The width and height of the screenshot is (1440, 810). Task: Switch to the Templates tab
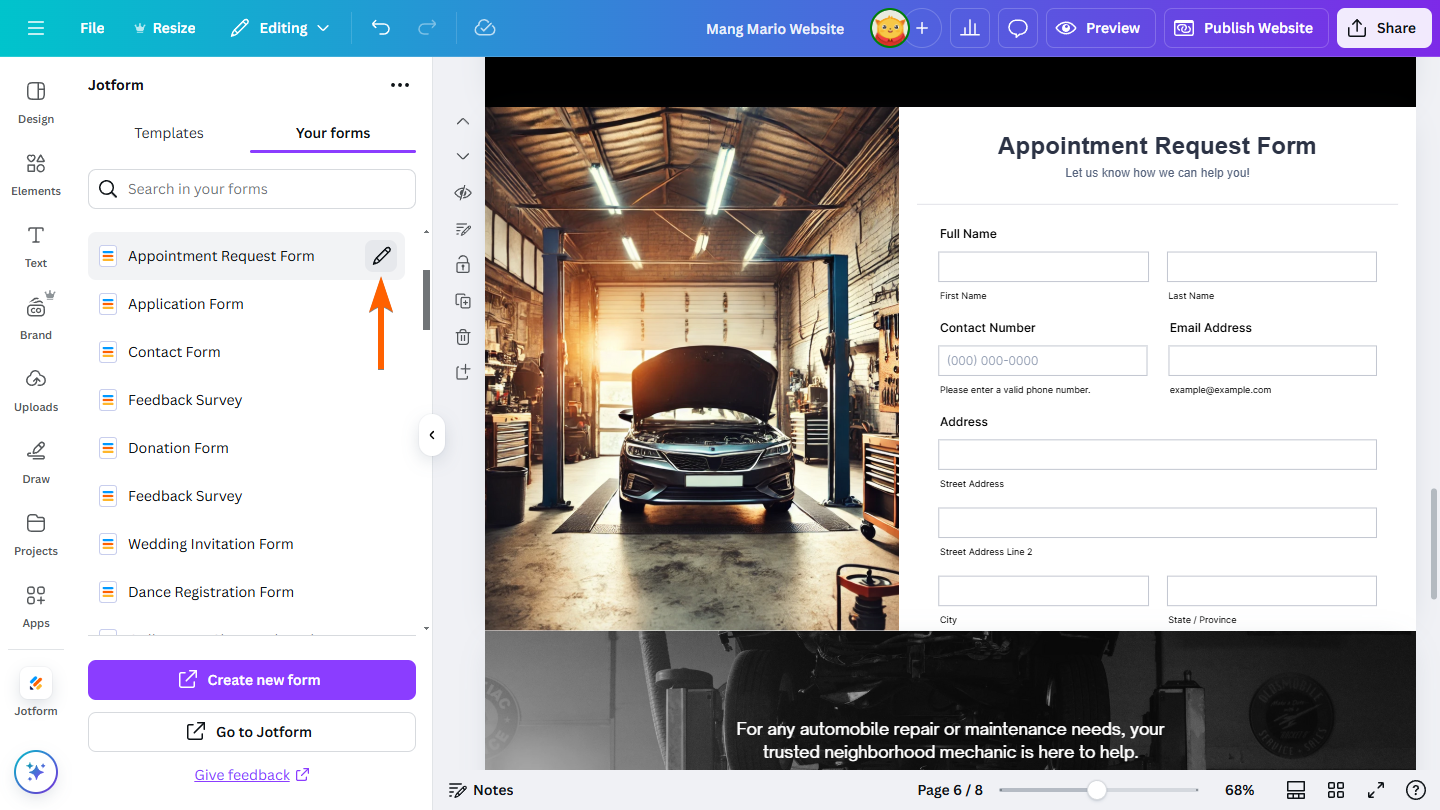(169, 133)
